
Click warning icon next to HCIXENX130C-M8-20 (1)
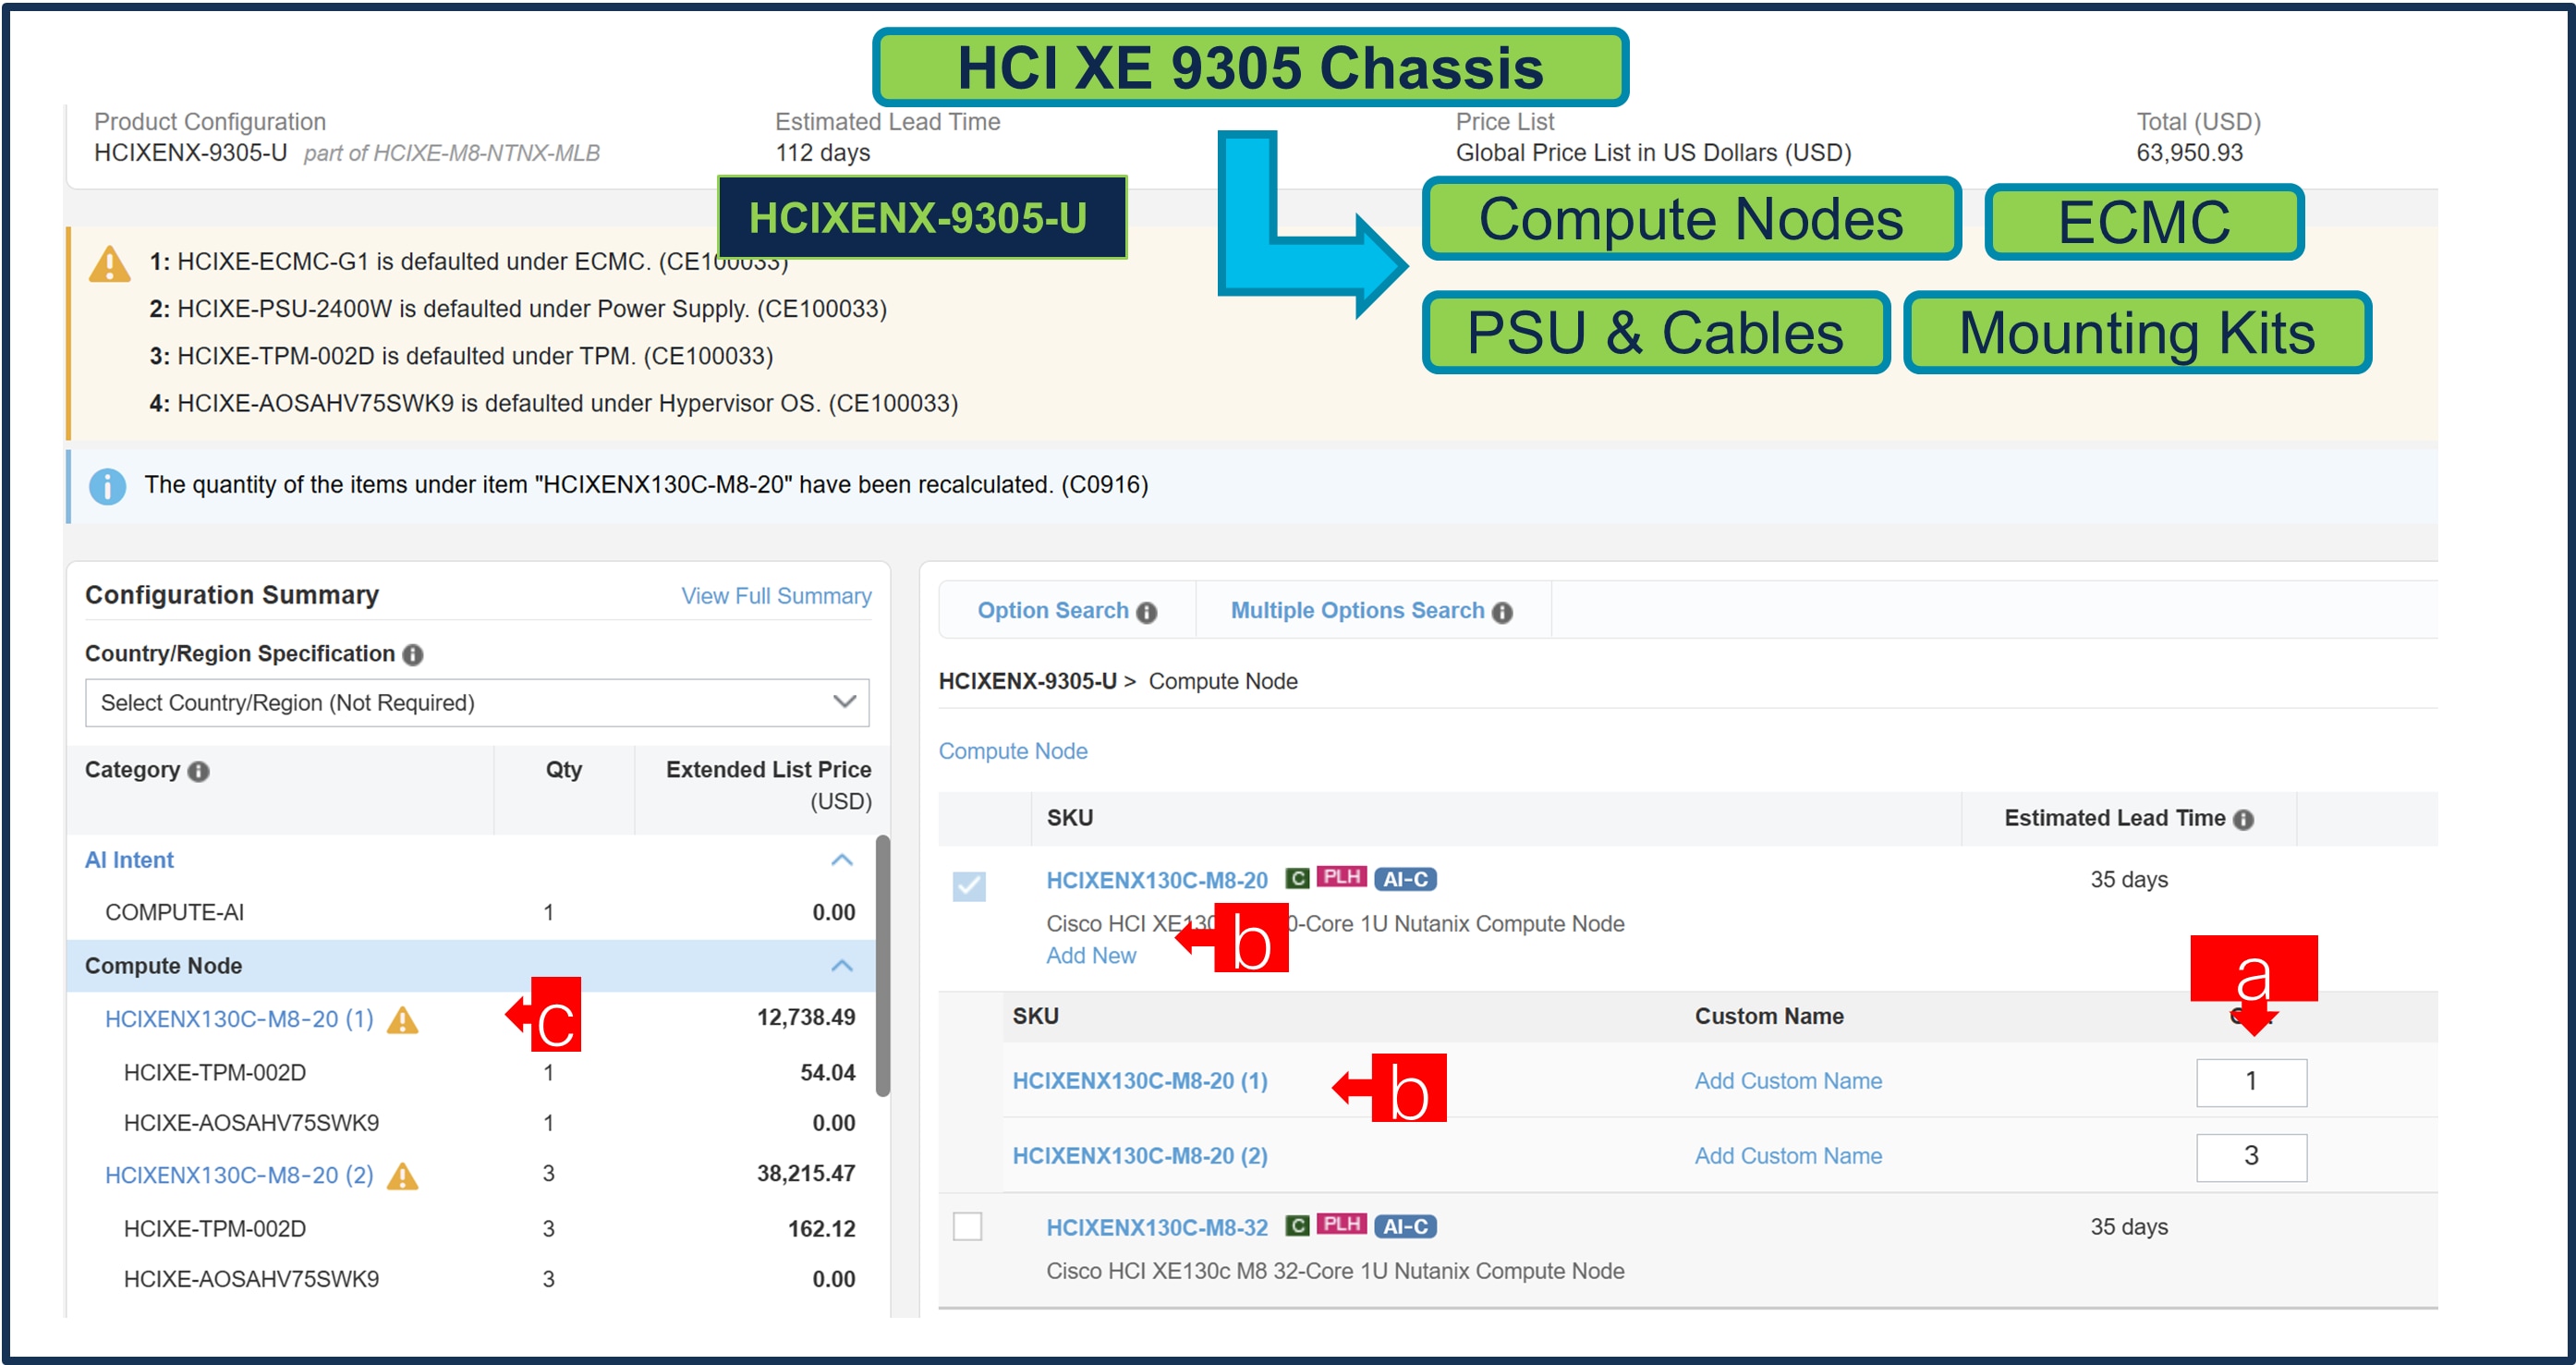pos(402,1020)
